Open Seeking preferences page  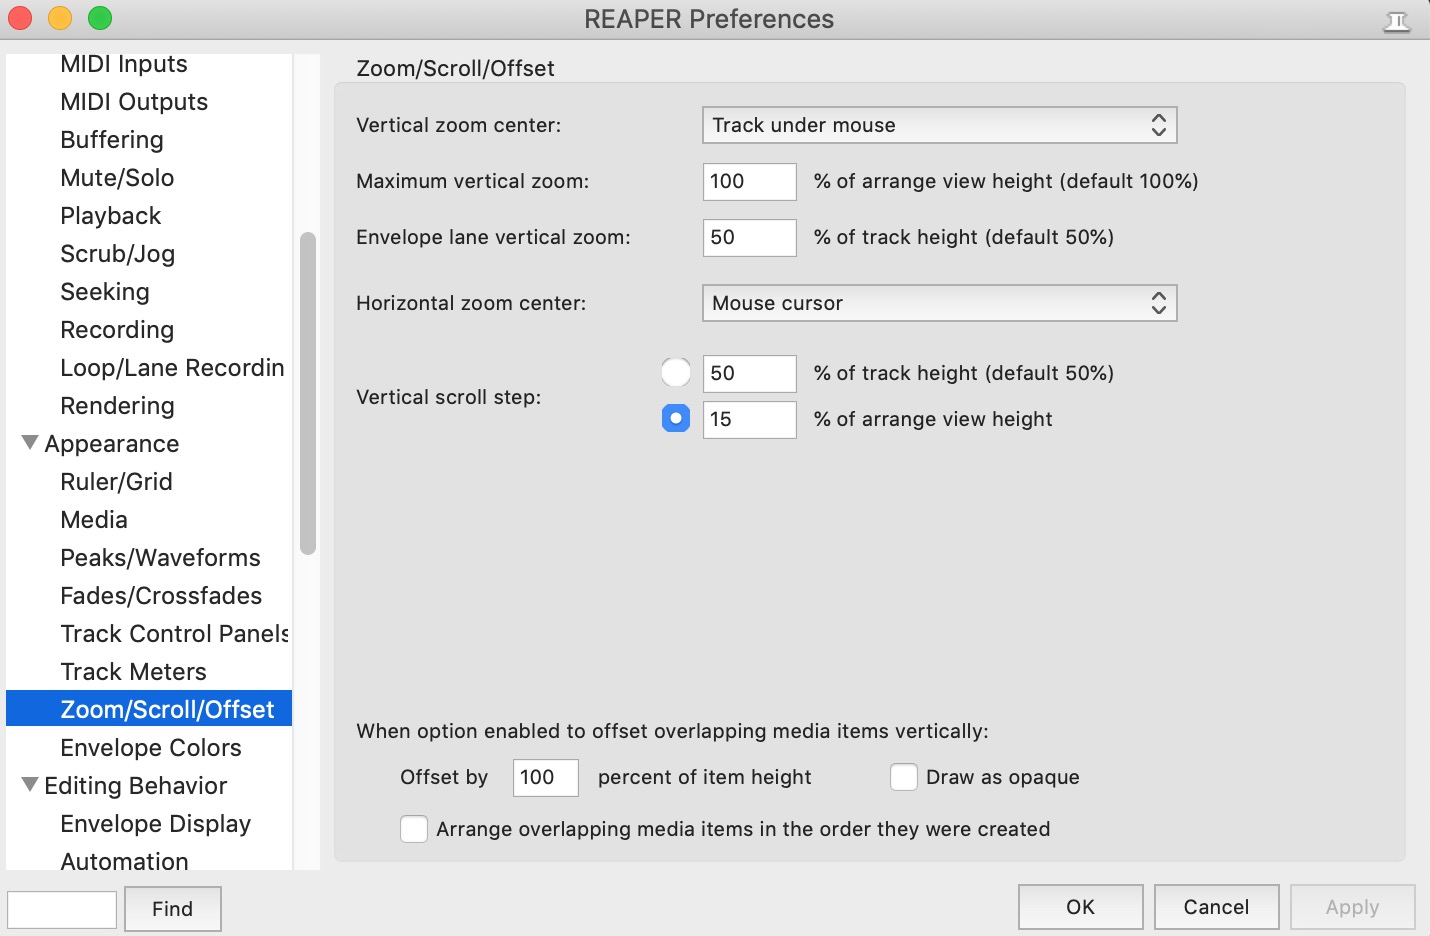click(x=105, y=292)
